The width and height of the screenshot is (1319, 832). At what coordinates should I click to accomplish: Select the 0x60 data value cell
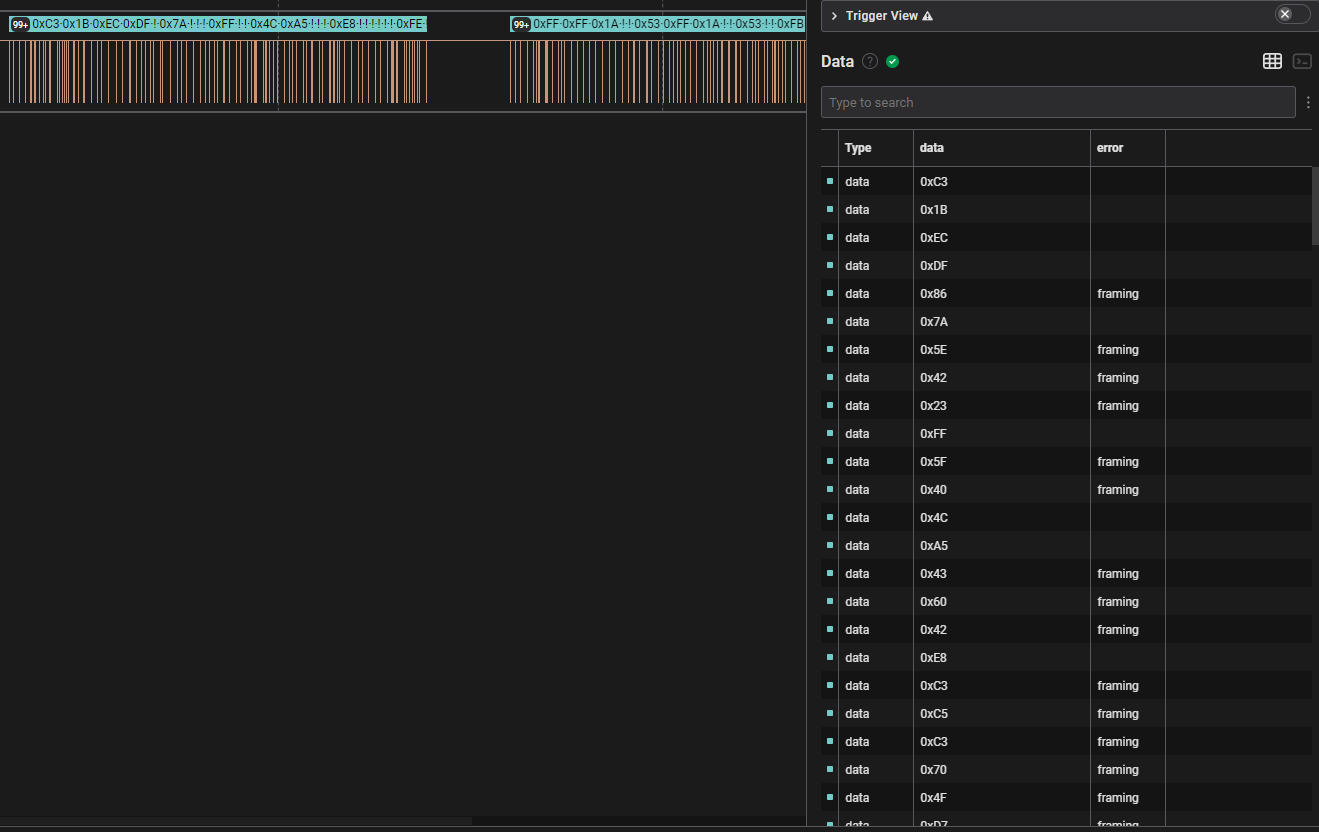[1002, 601]
